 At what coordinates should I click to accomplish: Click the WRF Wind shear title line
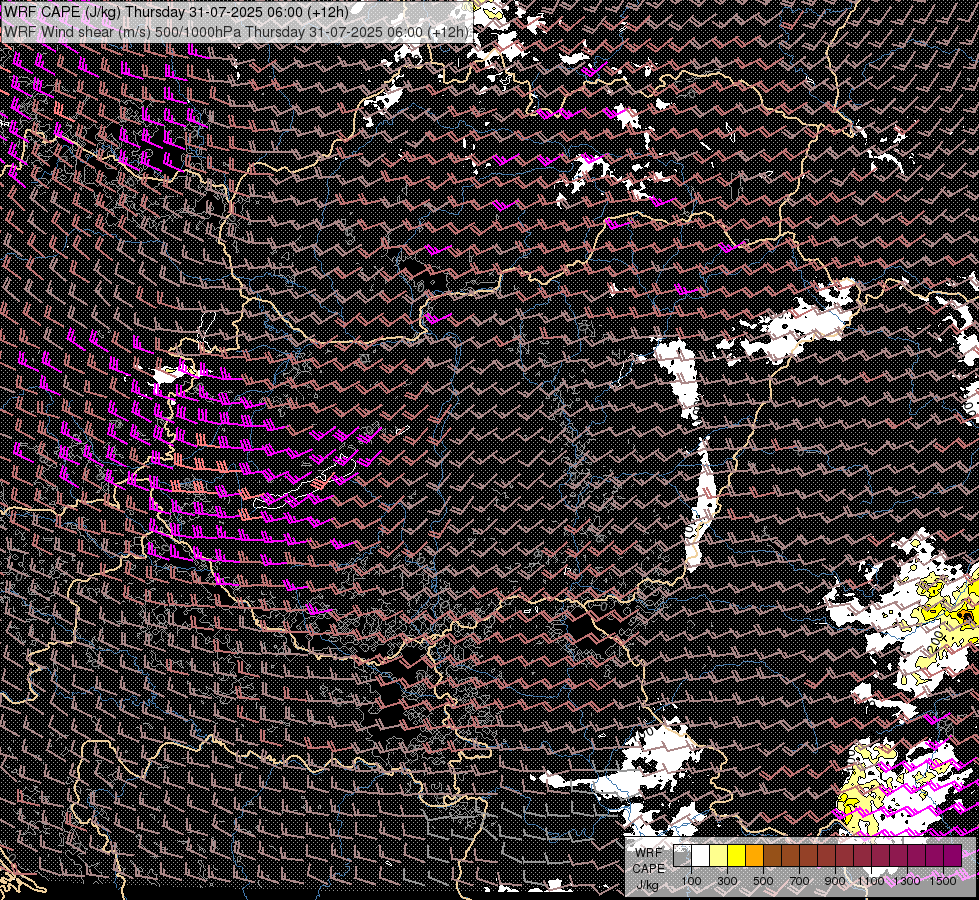click(x=237, y=31)
